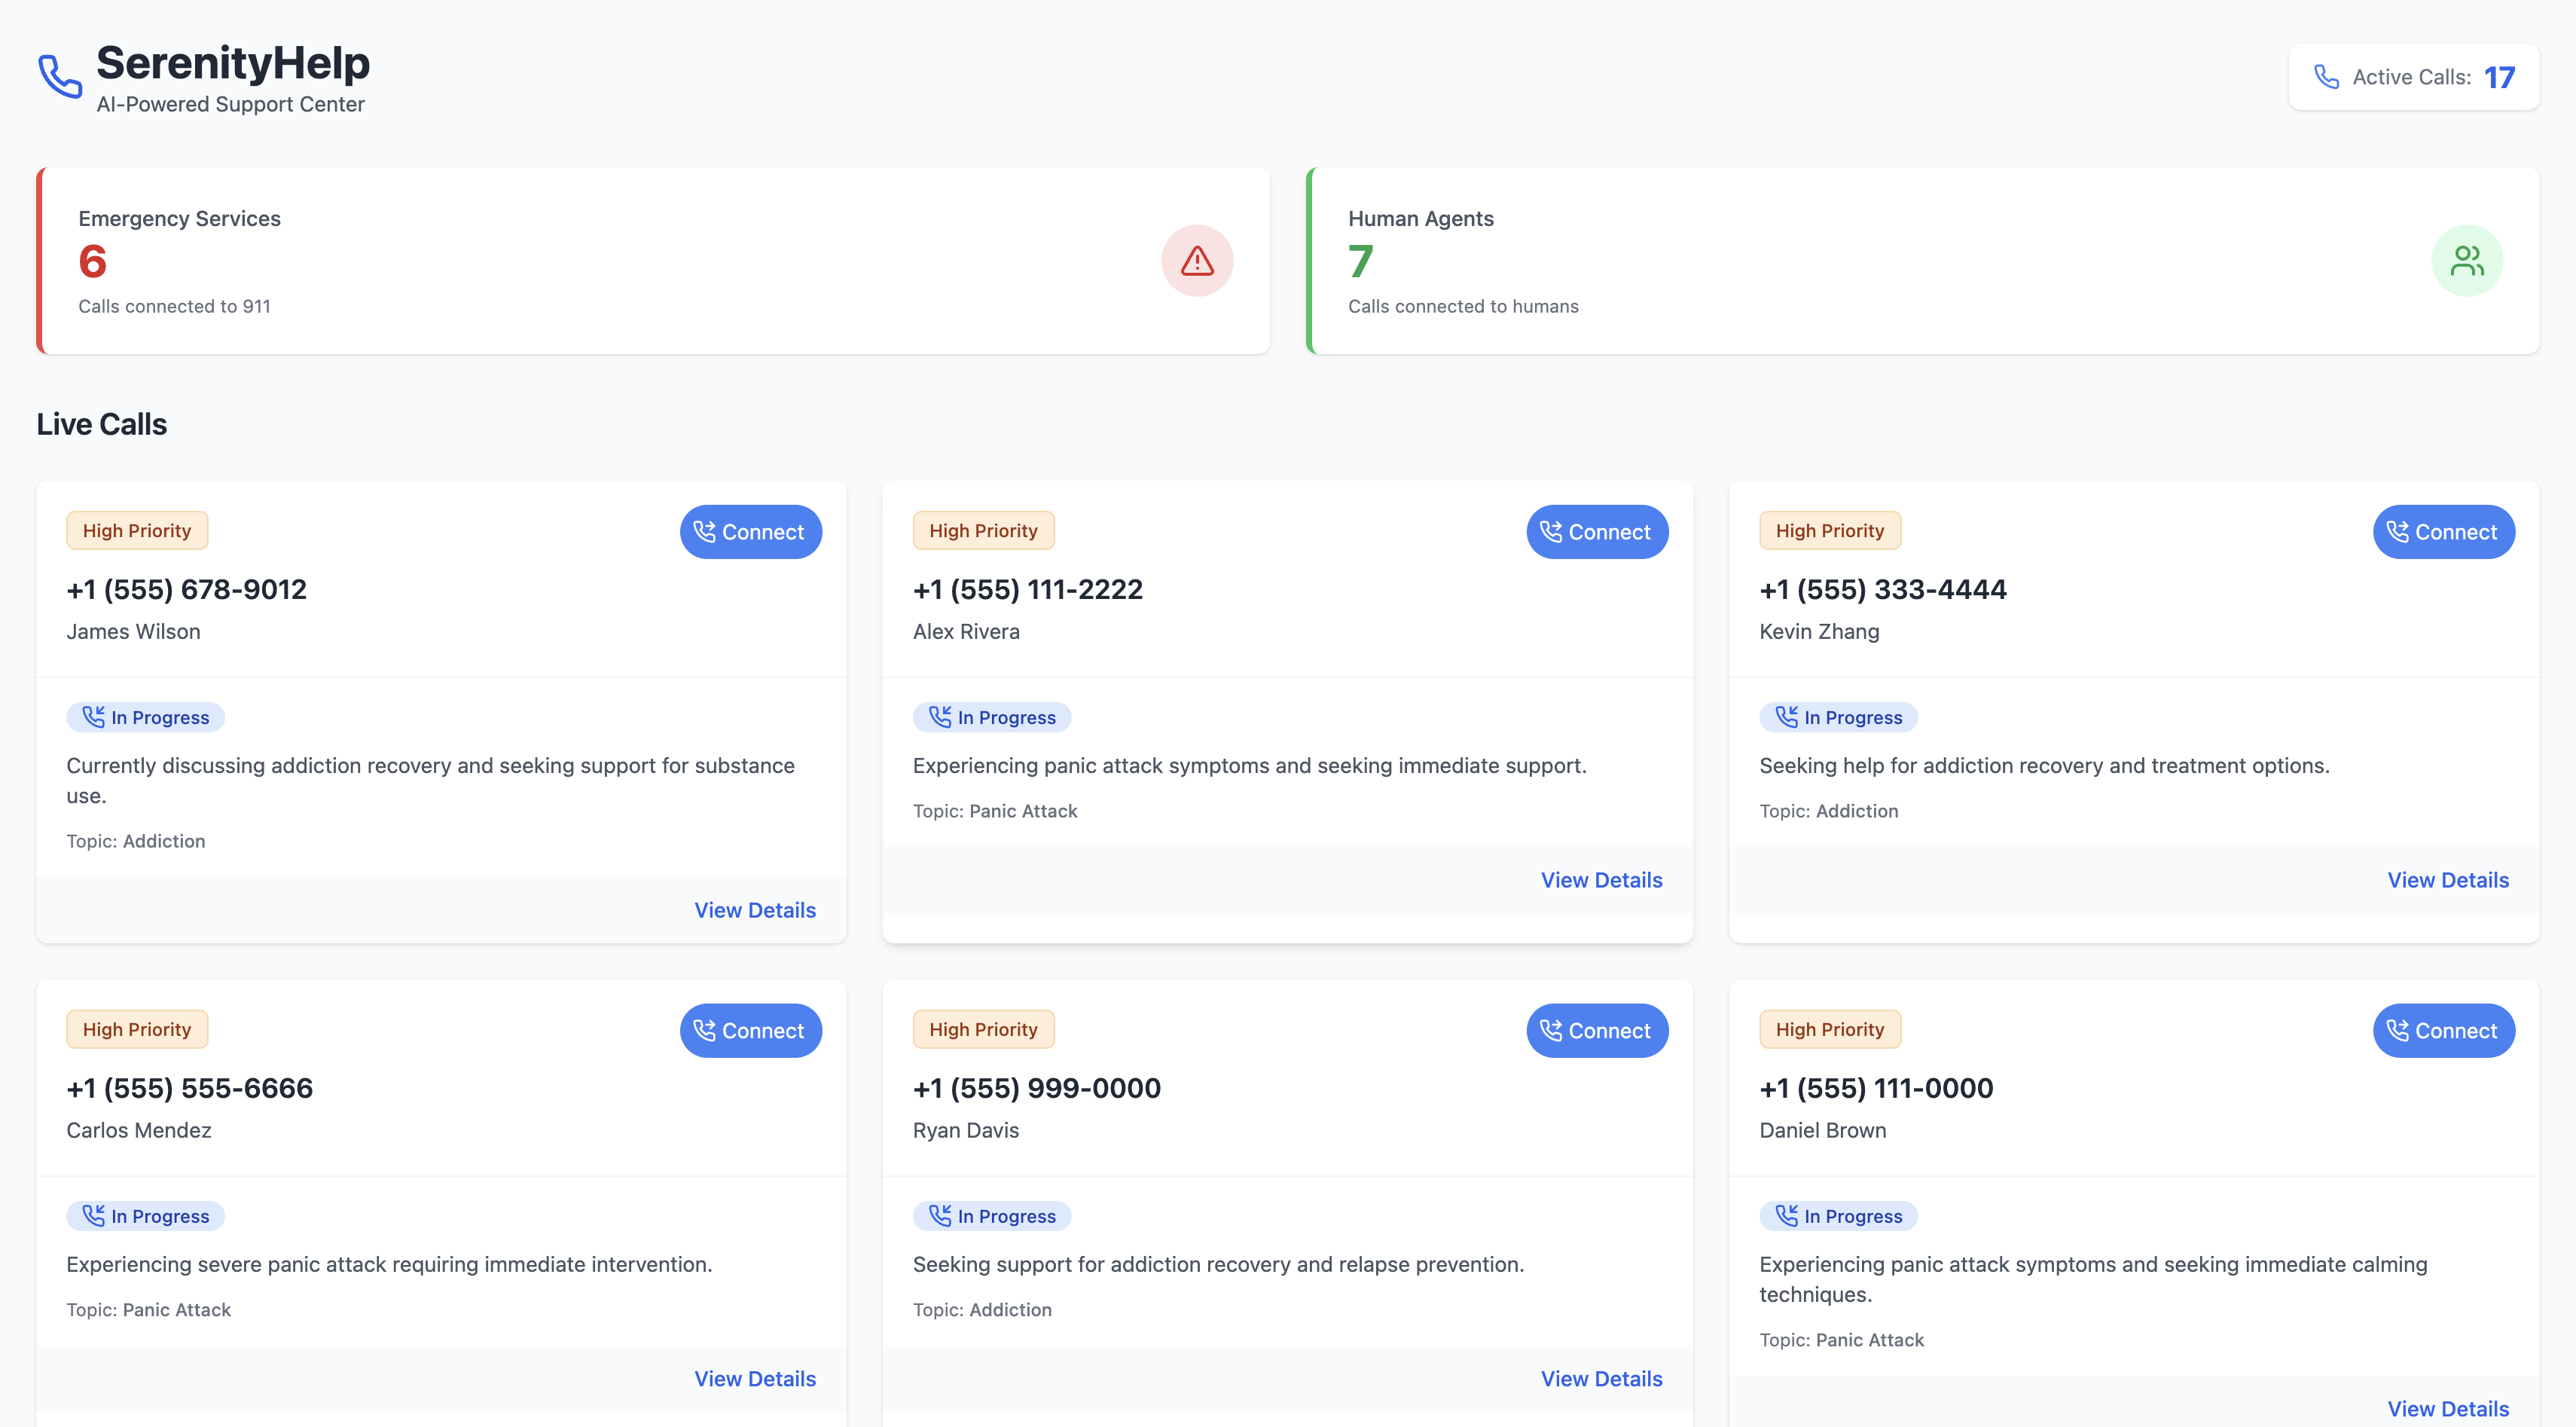Click High Priority badge on Alex Rivera card
This screenshot has width=2576, height=1427.
pyautogui.click(x=983, y=531)
